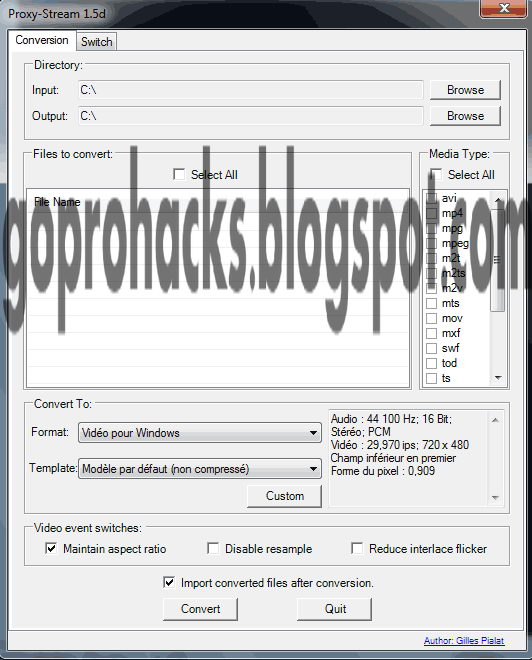Screen dimensions: 532x660
Task: Click the Quit button
Action: tap(335, 609)
